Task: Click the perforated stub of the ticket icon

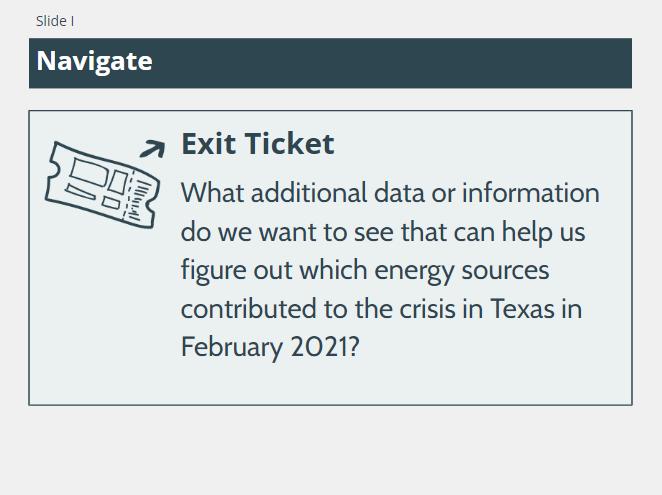Action: [141, 199]
